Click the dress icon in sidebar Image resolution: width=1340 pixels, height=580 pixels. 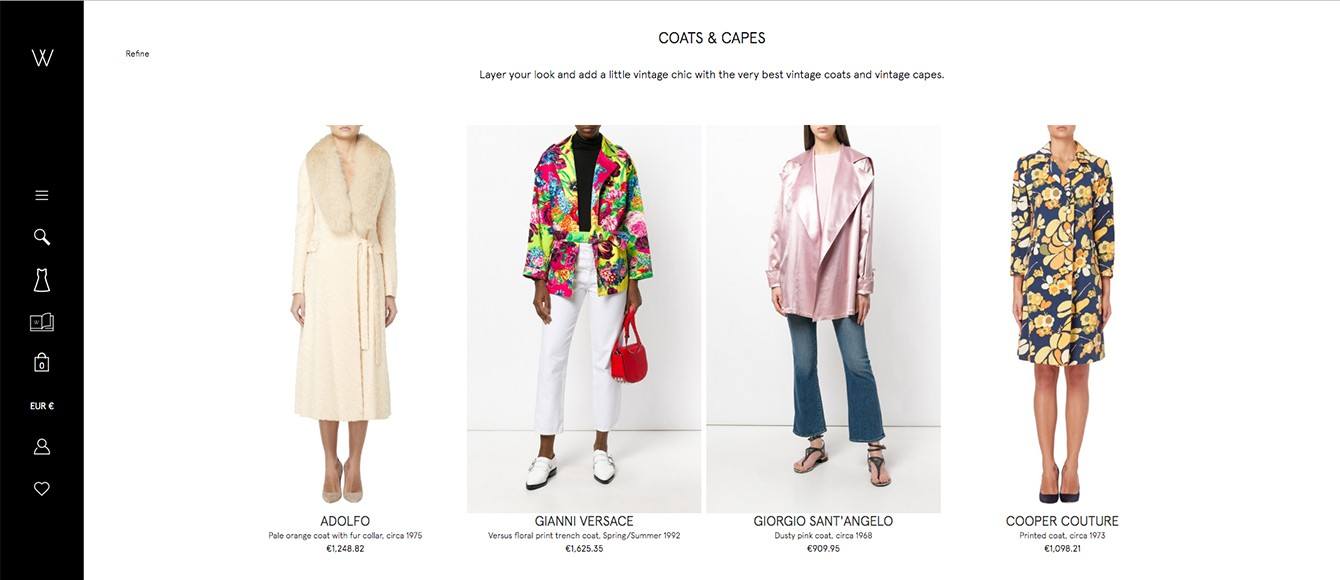click(x=42, y=280)
